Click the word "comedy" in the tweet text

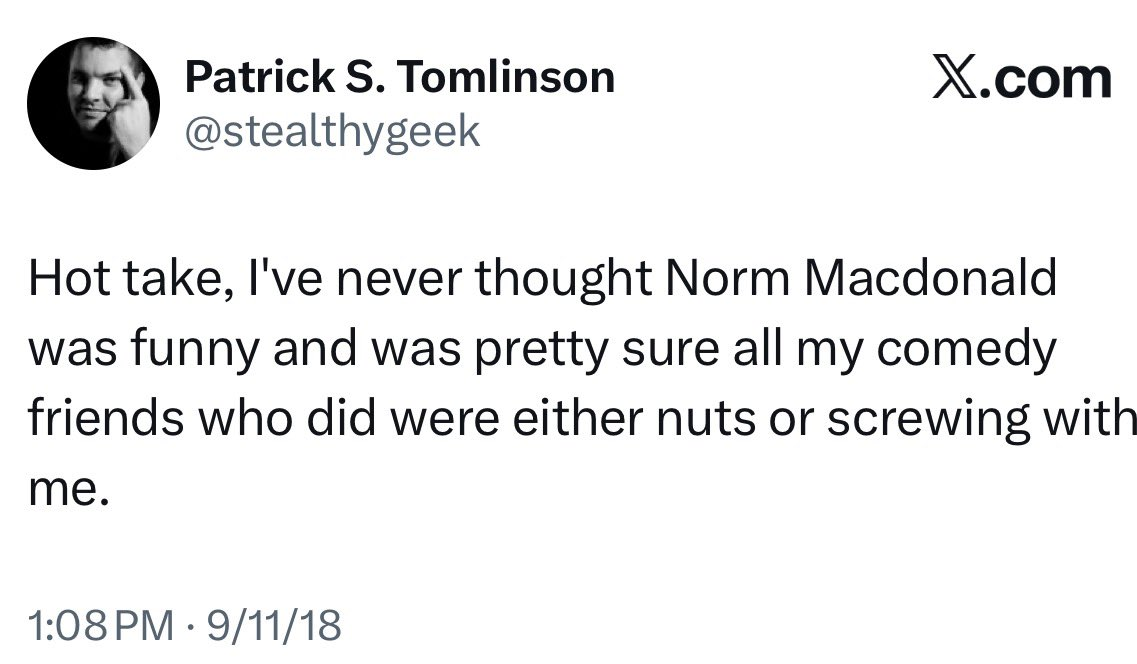coord(968,350)
